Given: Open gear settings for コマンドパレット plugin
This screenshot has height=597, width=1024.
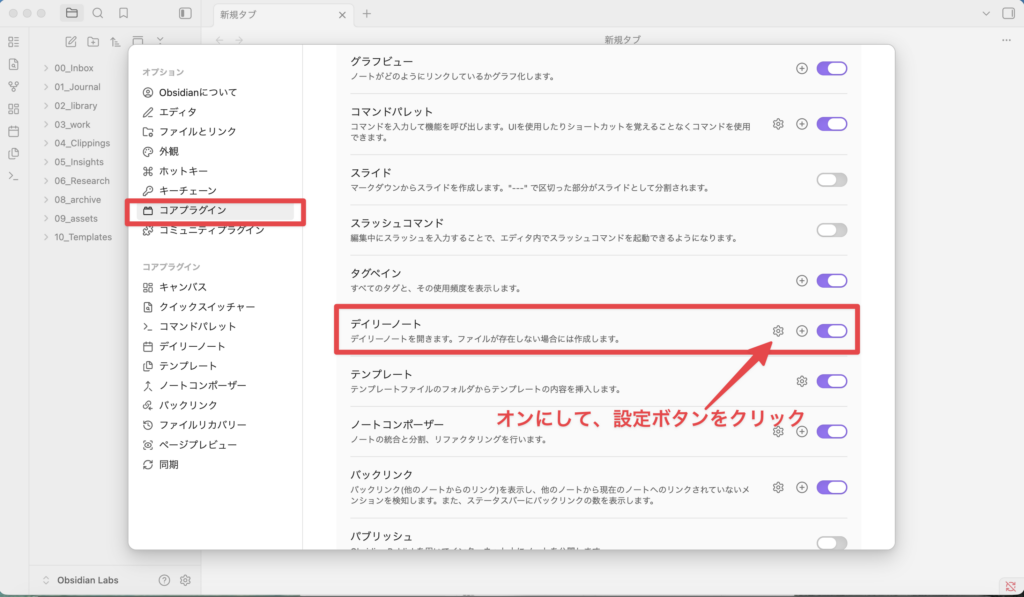Looking at the screenshot, I should click(778, 124).
